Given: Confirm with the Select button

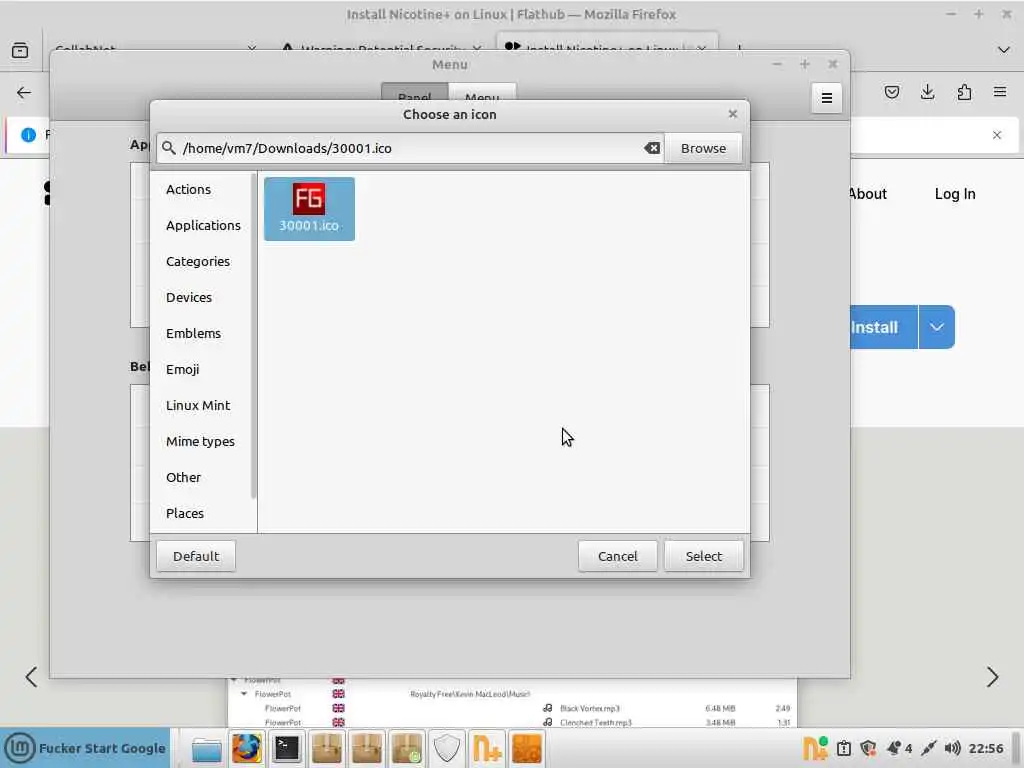Looking at the screenshot, I should 704,556.
